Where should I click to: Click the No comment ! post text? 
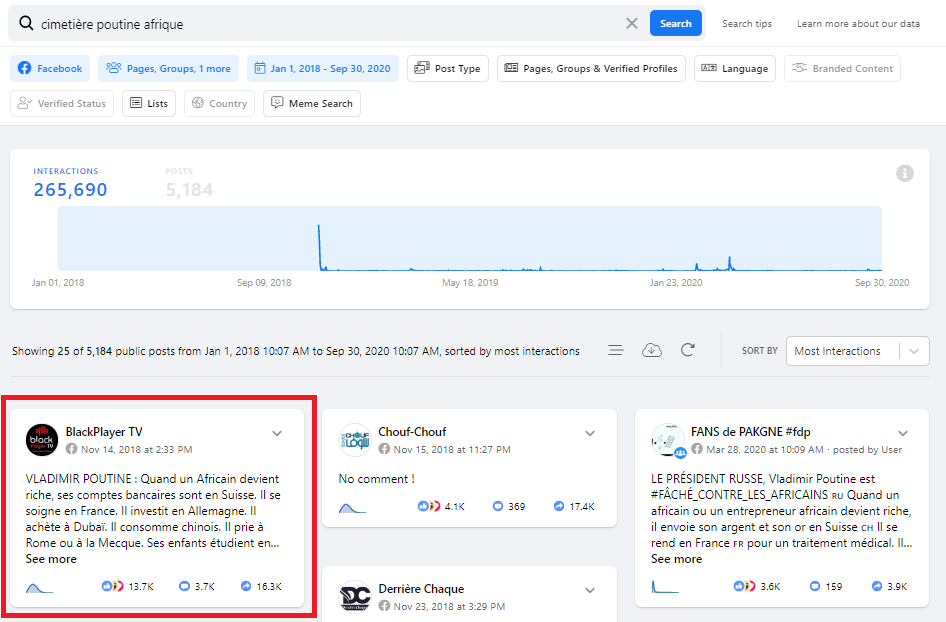coord(376,479)
